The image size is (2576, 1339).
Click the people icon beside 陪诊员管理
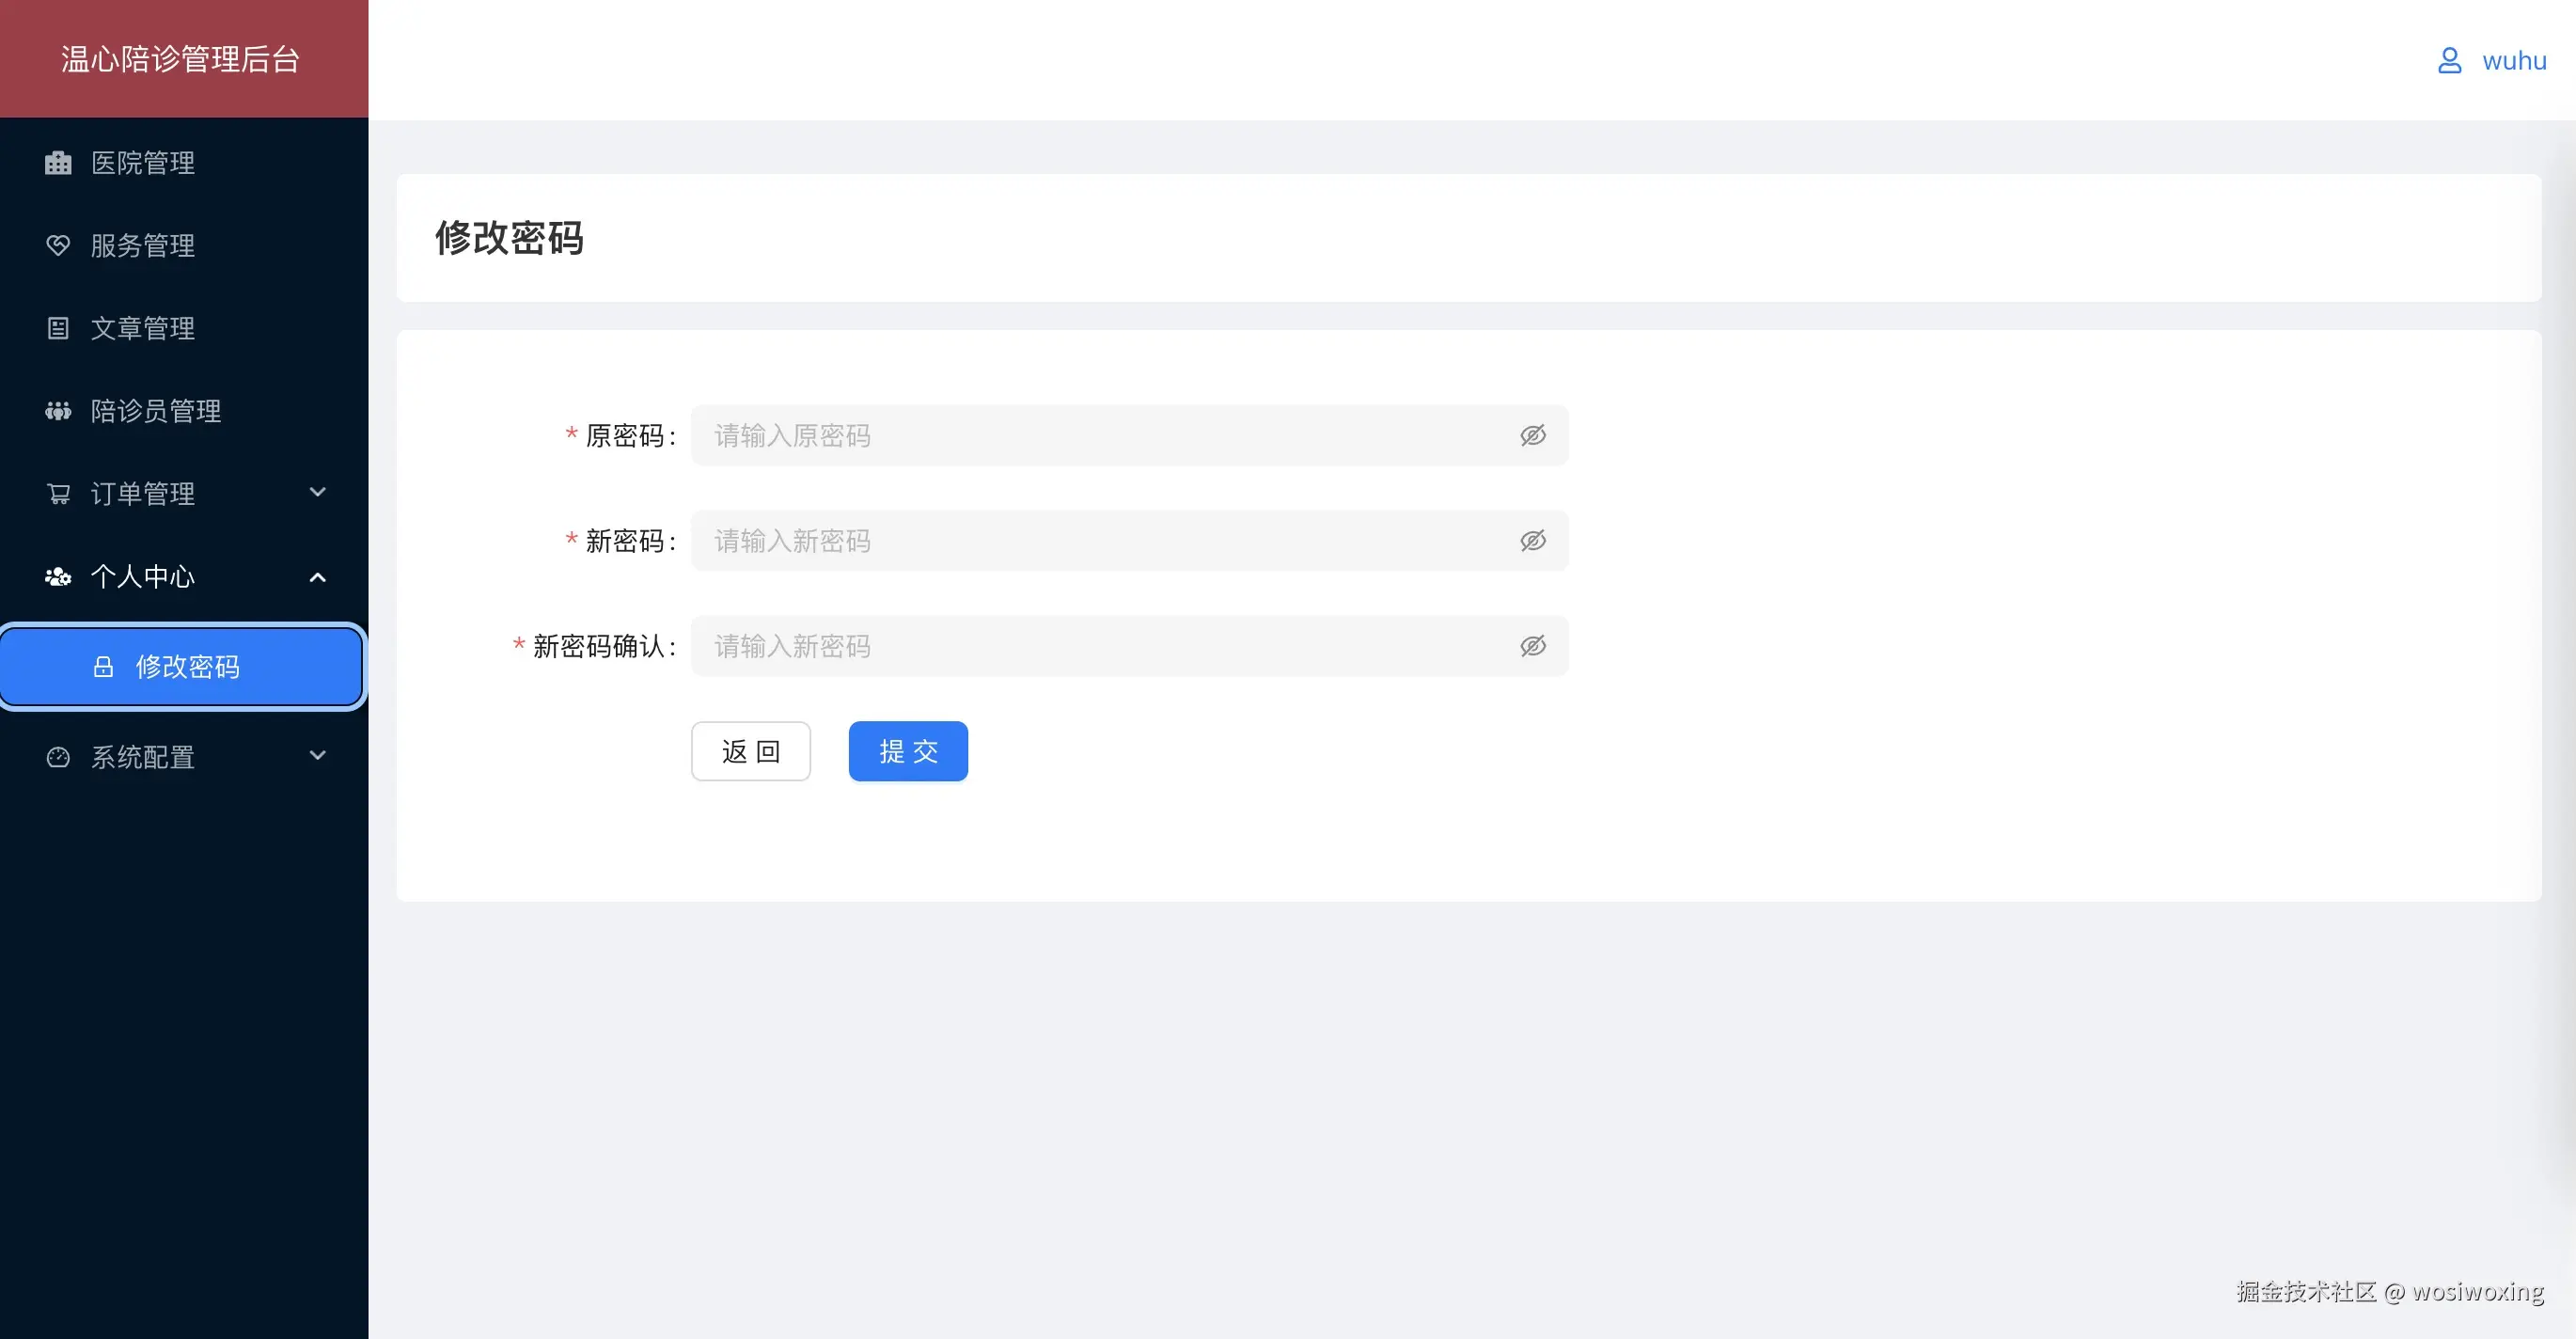pos(58,411)
